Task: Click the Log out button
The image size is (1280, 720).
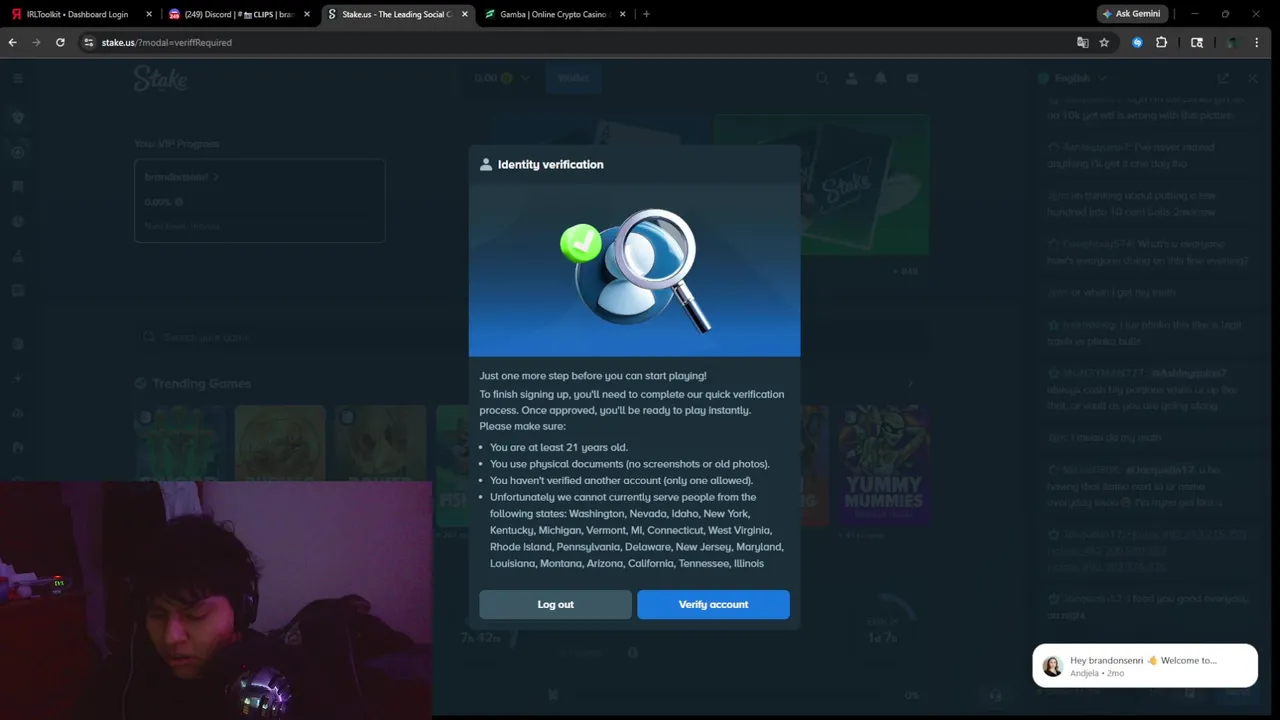Action: click(555, 604)
